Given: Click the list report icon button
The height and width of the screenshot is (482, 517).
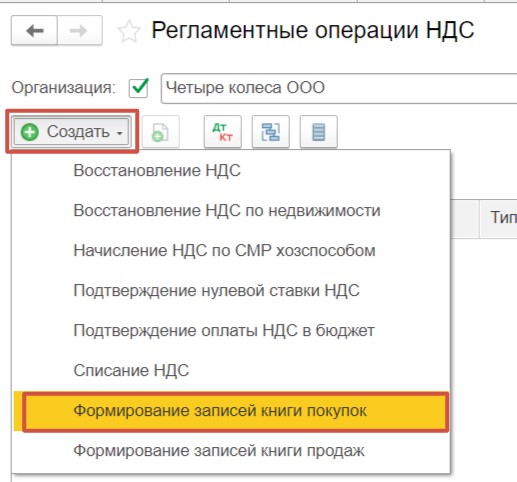Looking at the screenshot, I should tap(319, 132).
